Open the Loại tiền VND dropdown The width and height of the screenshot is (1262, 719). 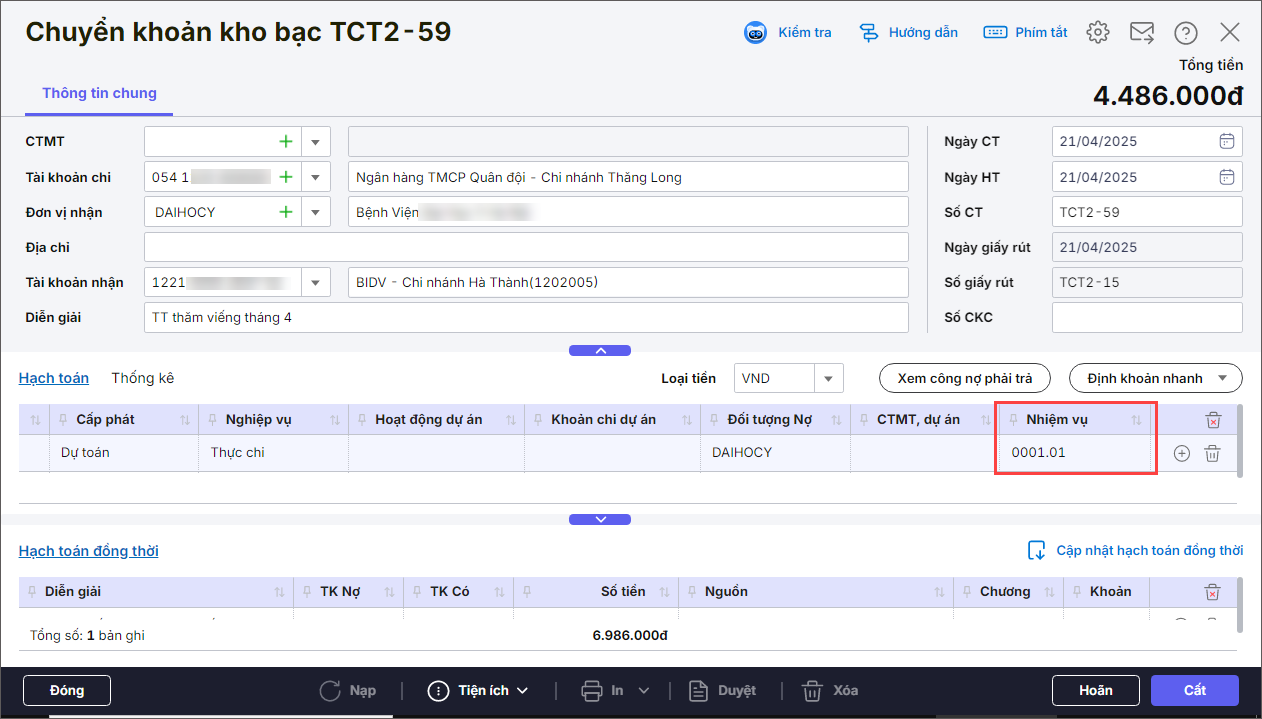coord(828,378)
